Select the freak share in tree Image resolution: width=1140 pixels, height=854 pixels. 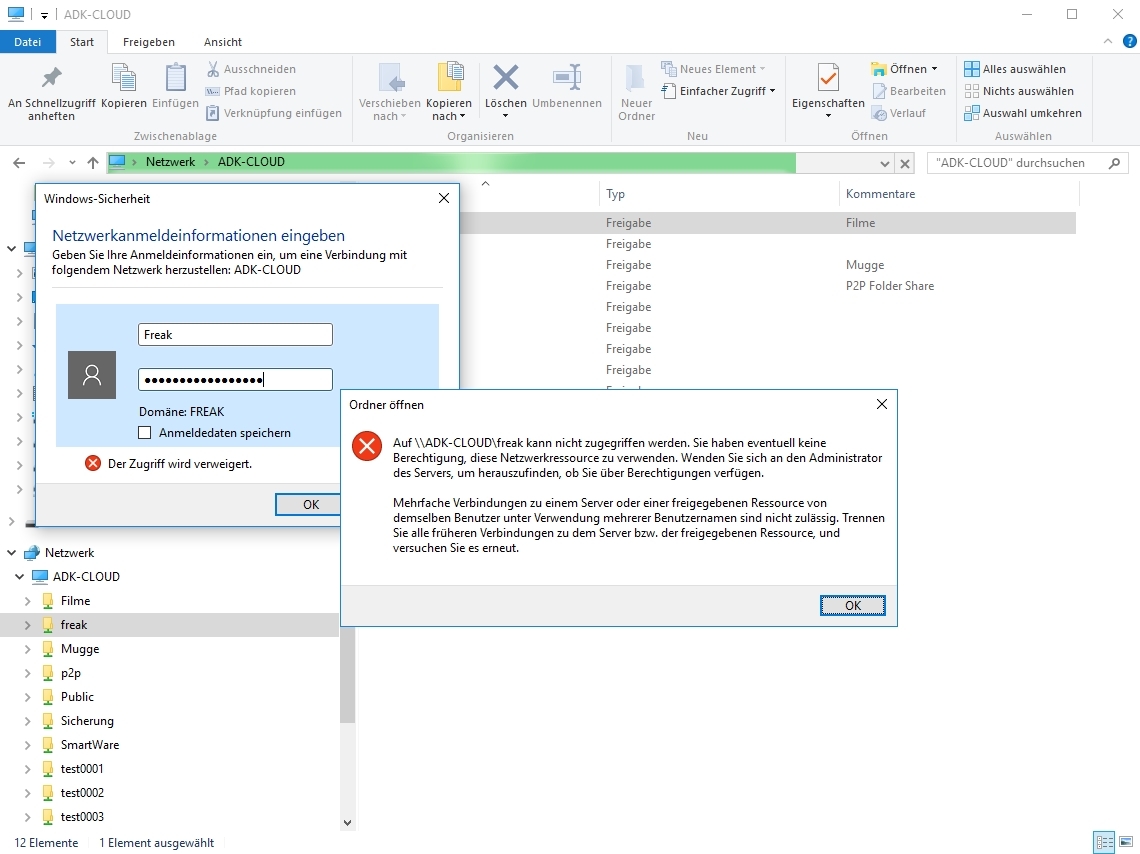[73, 624]
